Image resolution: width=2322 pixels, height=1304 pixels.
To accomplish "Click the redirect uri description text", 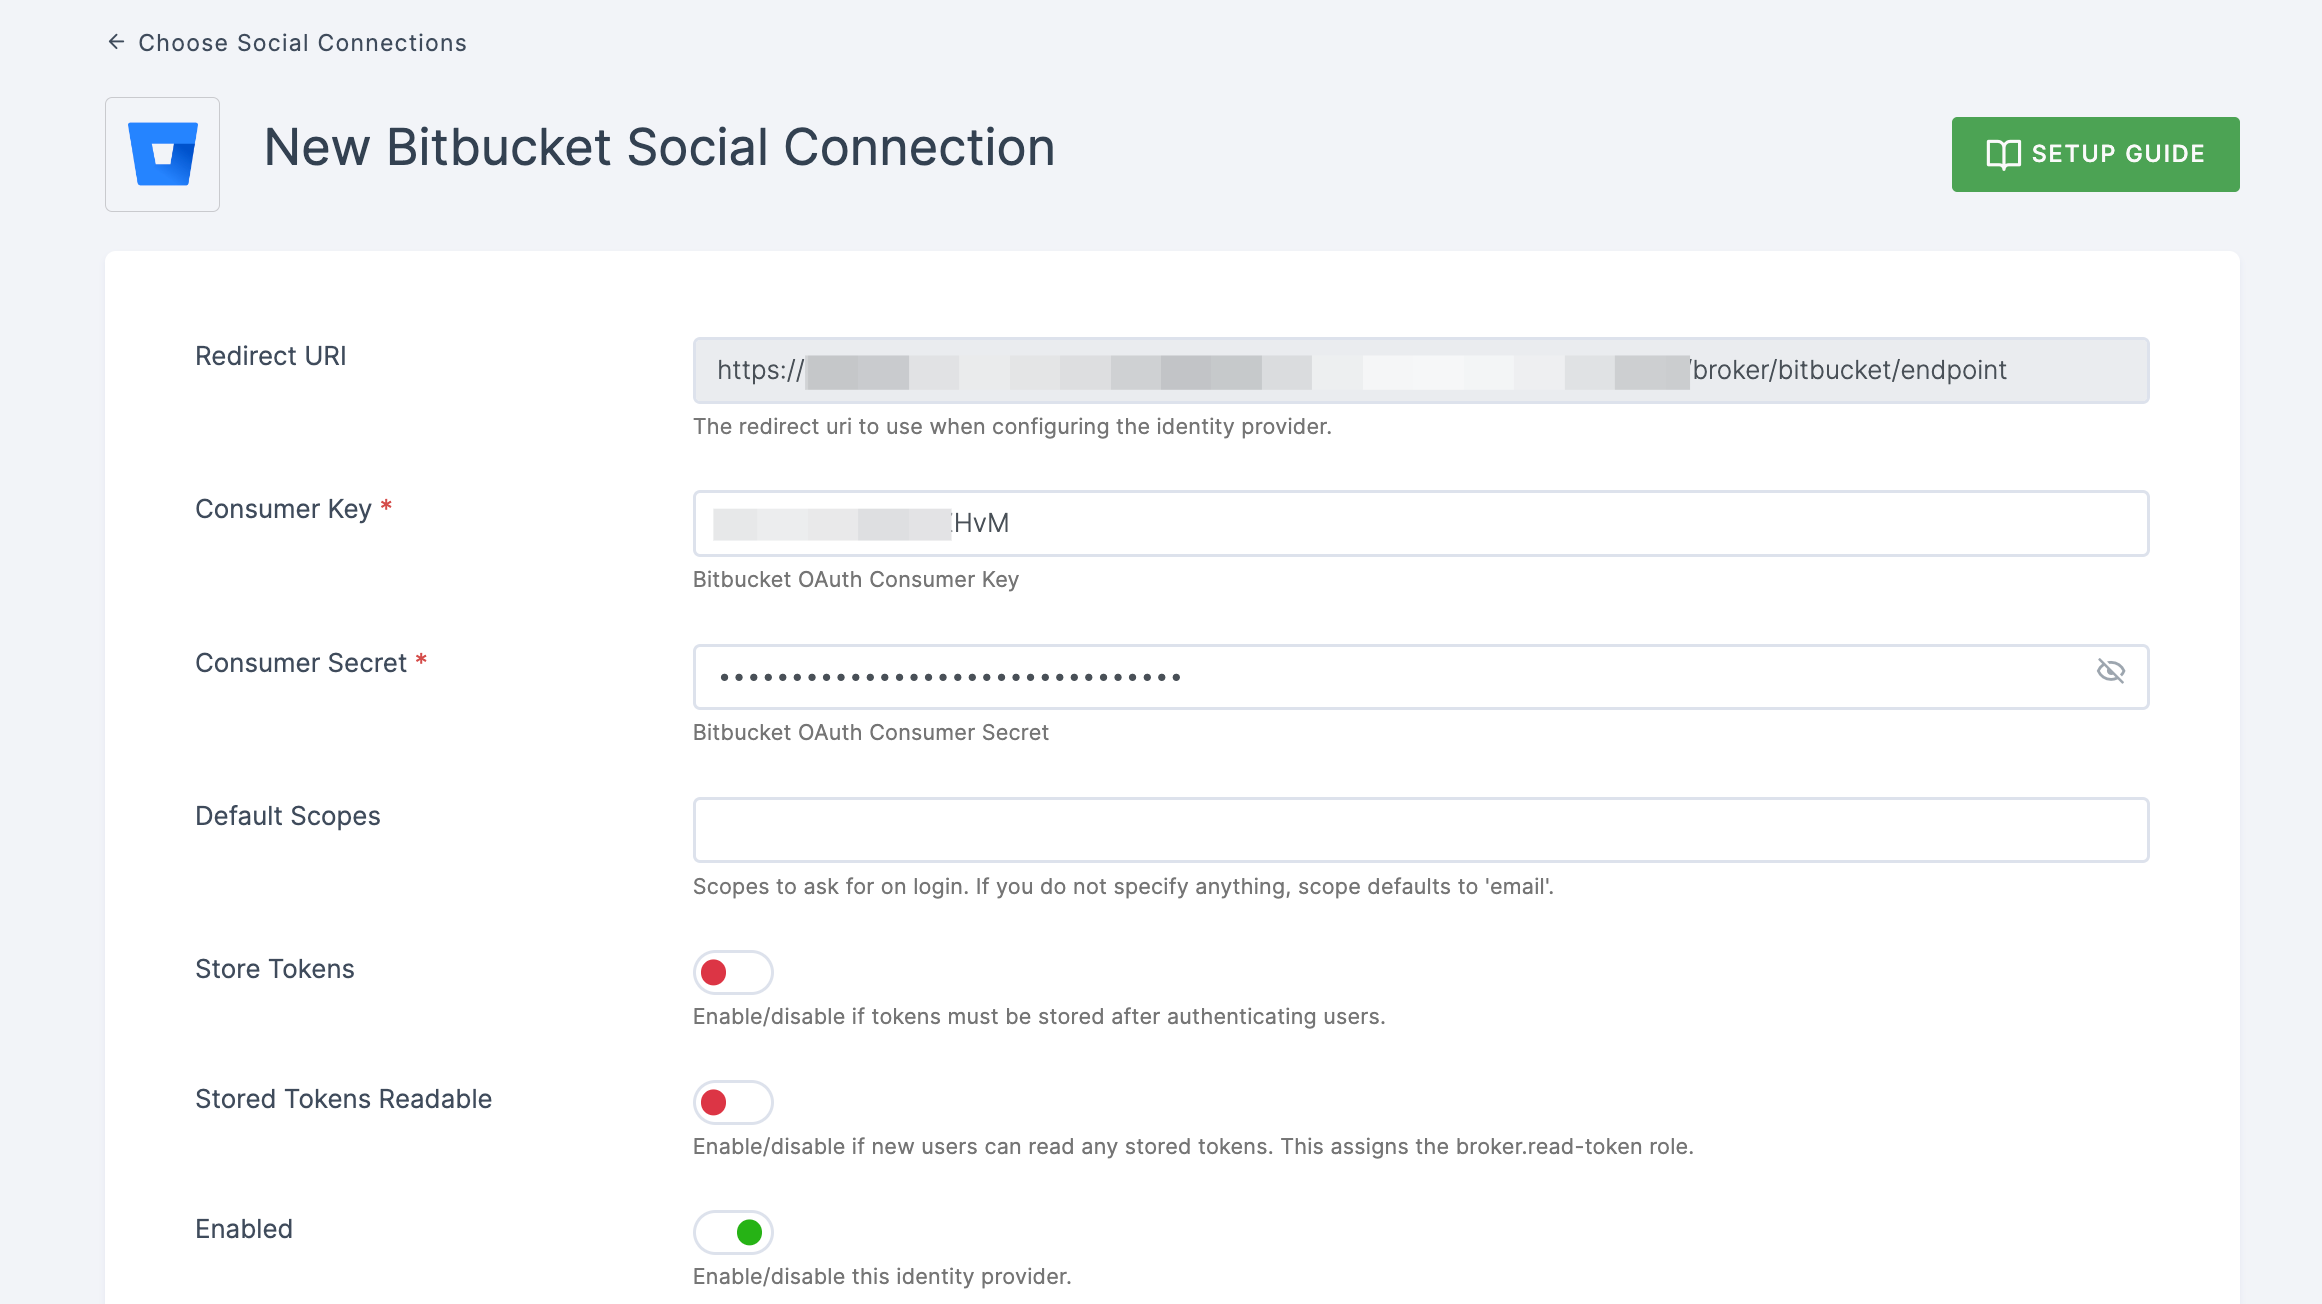I will pyautogui.click(x=1012, y=426).
